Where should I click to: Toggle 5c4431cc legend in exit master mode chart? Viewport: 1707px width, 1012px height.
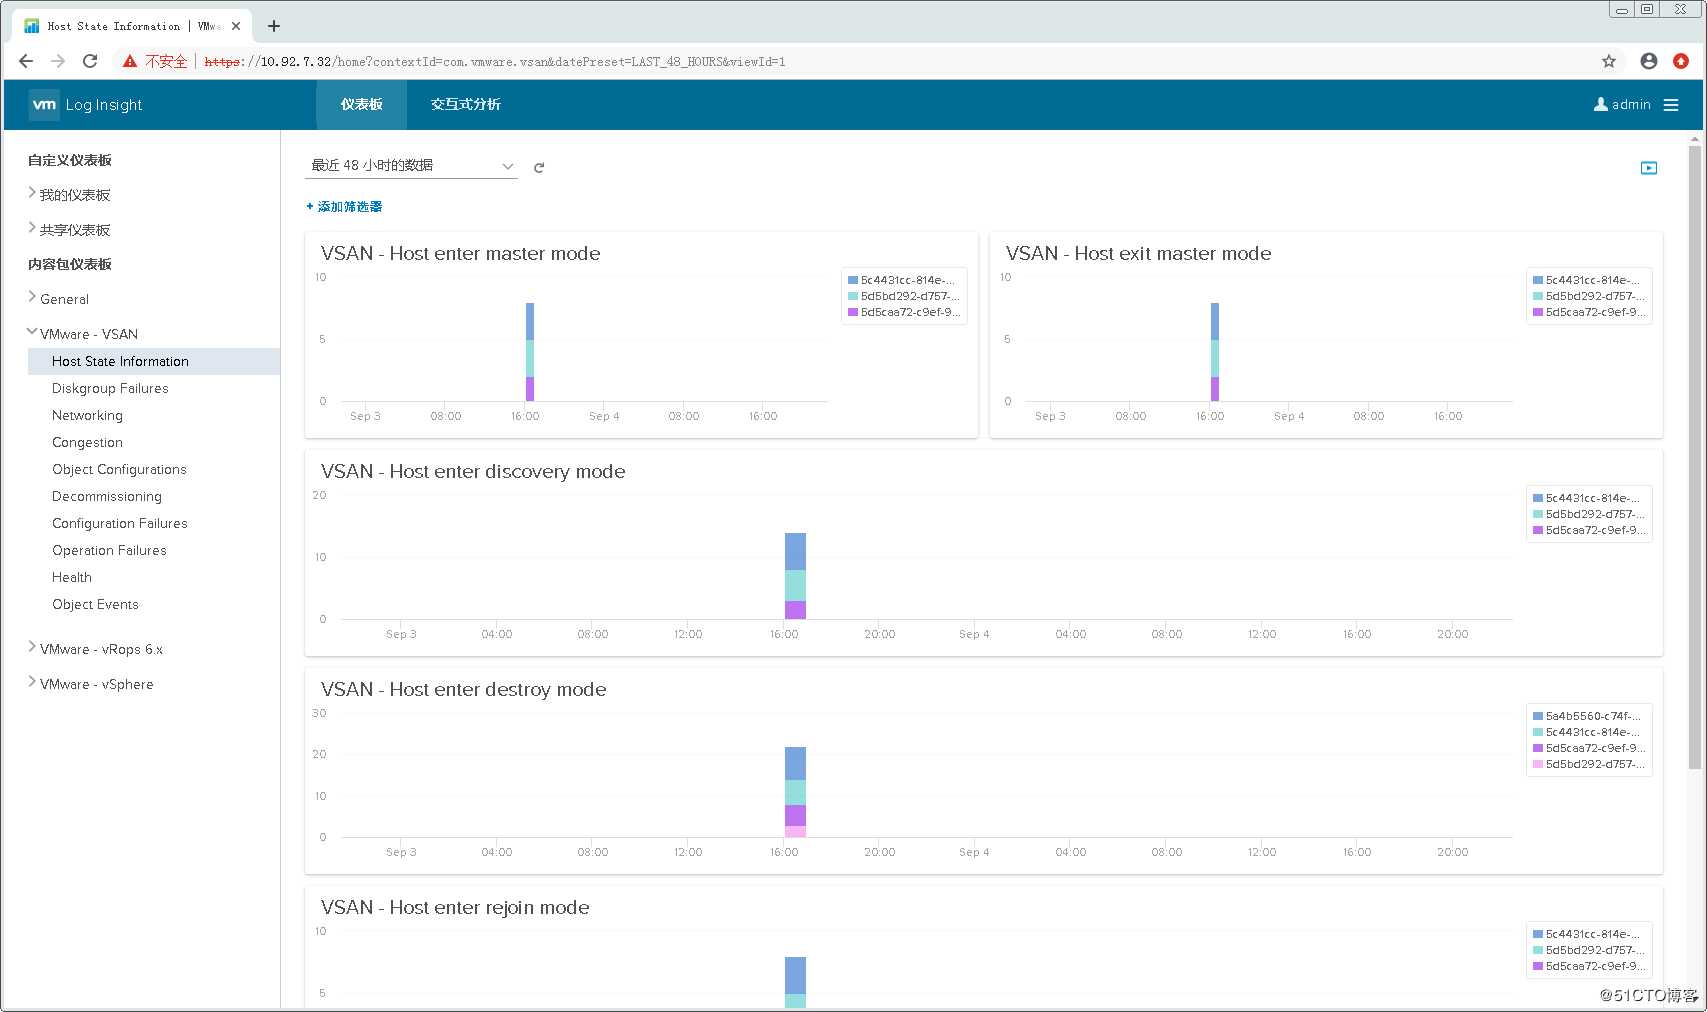[x=1586, y=280]
